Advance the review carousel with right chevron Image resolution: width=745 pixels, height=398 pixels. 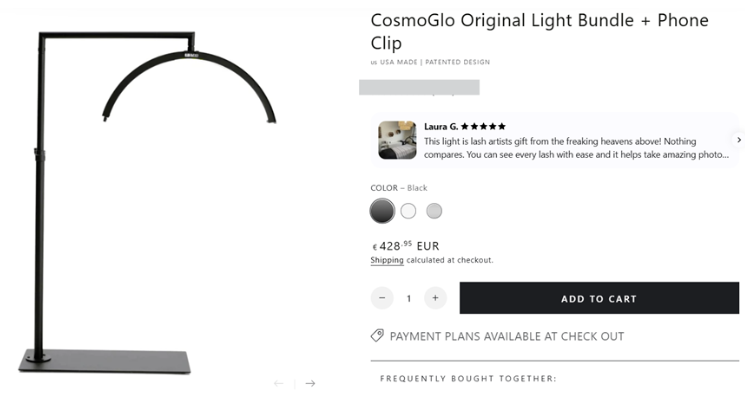click(x=739, y=140)
